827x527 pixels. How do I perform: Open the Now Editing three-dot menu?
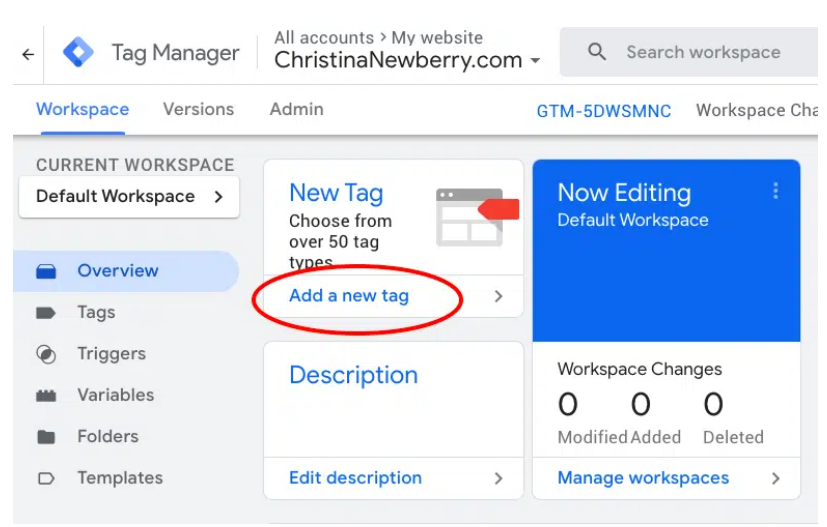click(775, 190)
